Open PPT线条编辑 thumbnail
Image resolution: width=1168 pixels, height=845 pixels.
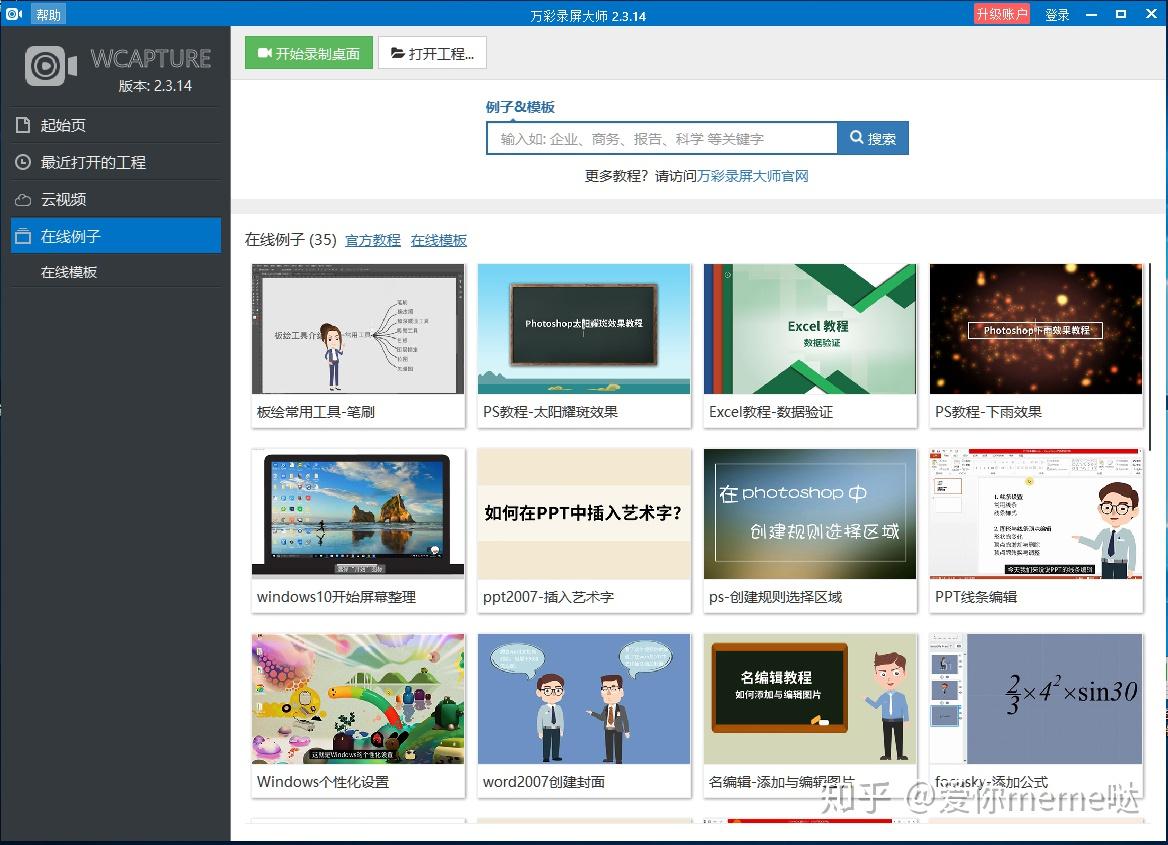click(x=1035, y=513)
